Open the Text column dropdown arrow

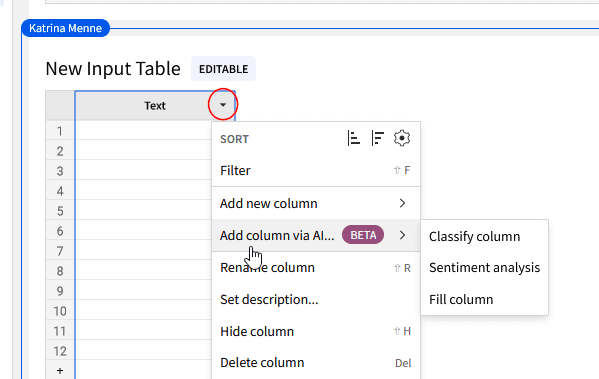coord(223,105)
